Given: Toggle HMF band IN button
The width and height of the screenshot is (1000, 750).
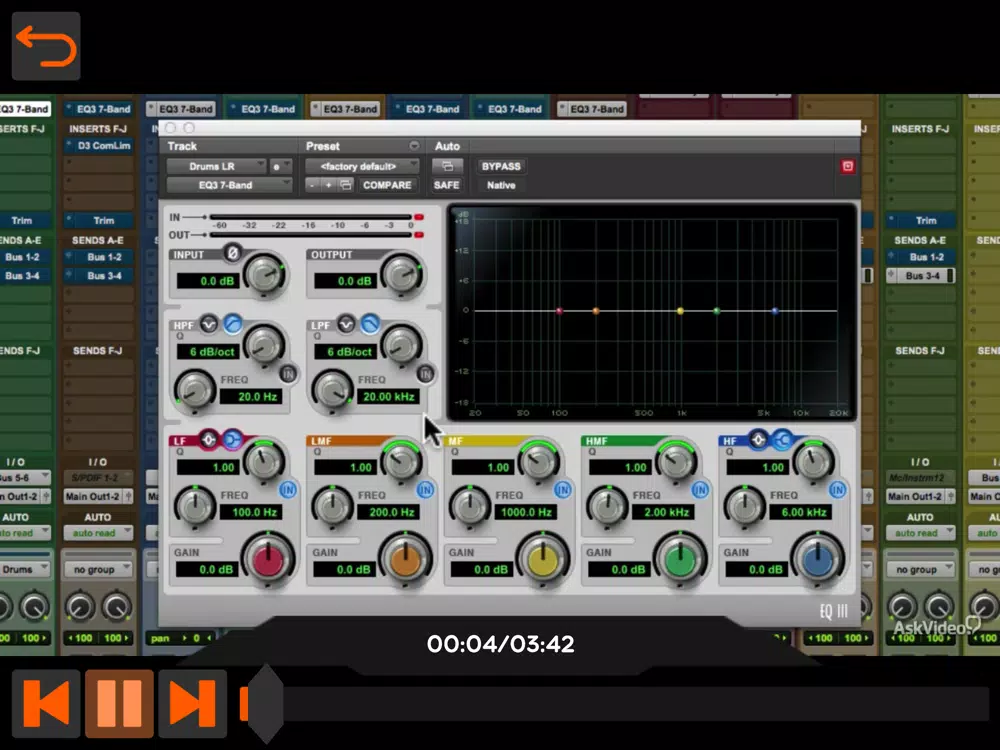Looking at the screenshot, I should tap(700, 490).
